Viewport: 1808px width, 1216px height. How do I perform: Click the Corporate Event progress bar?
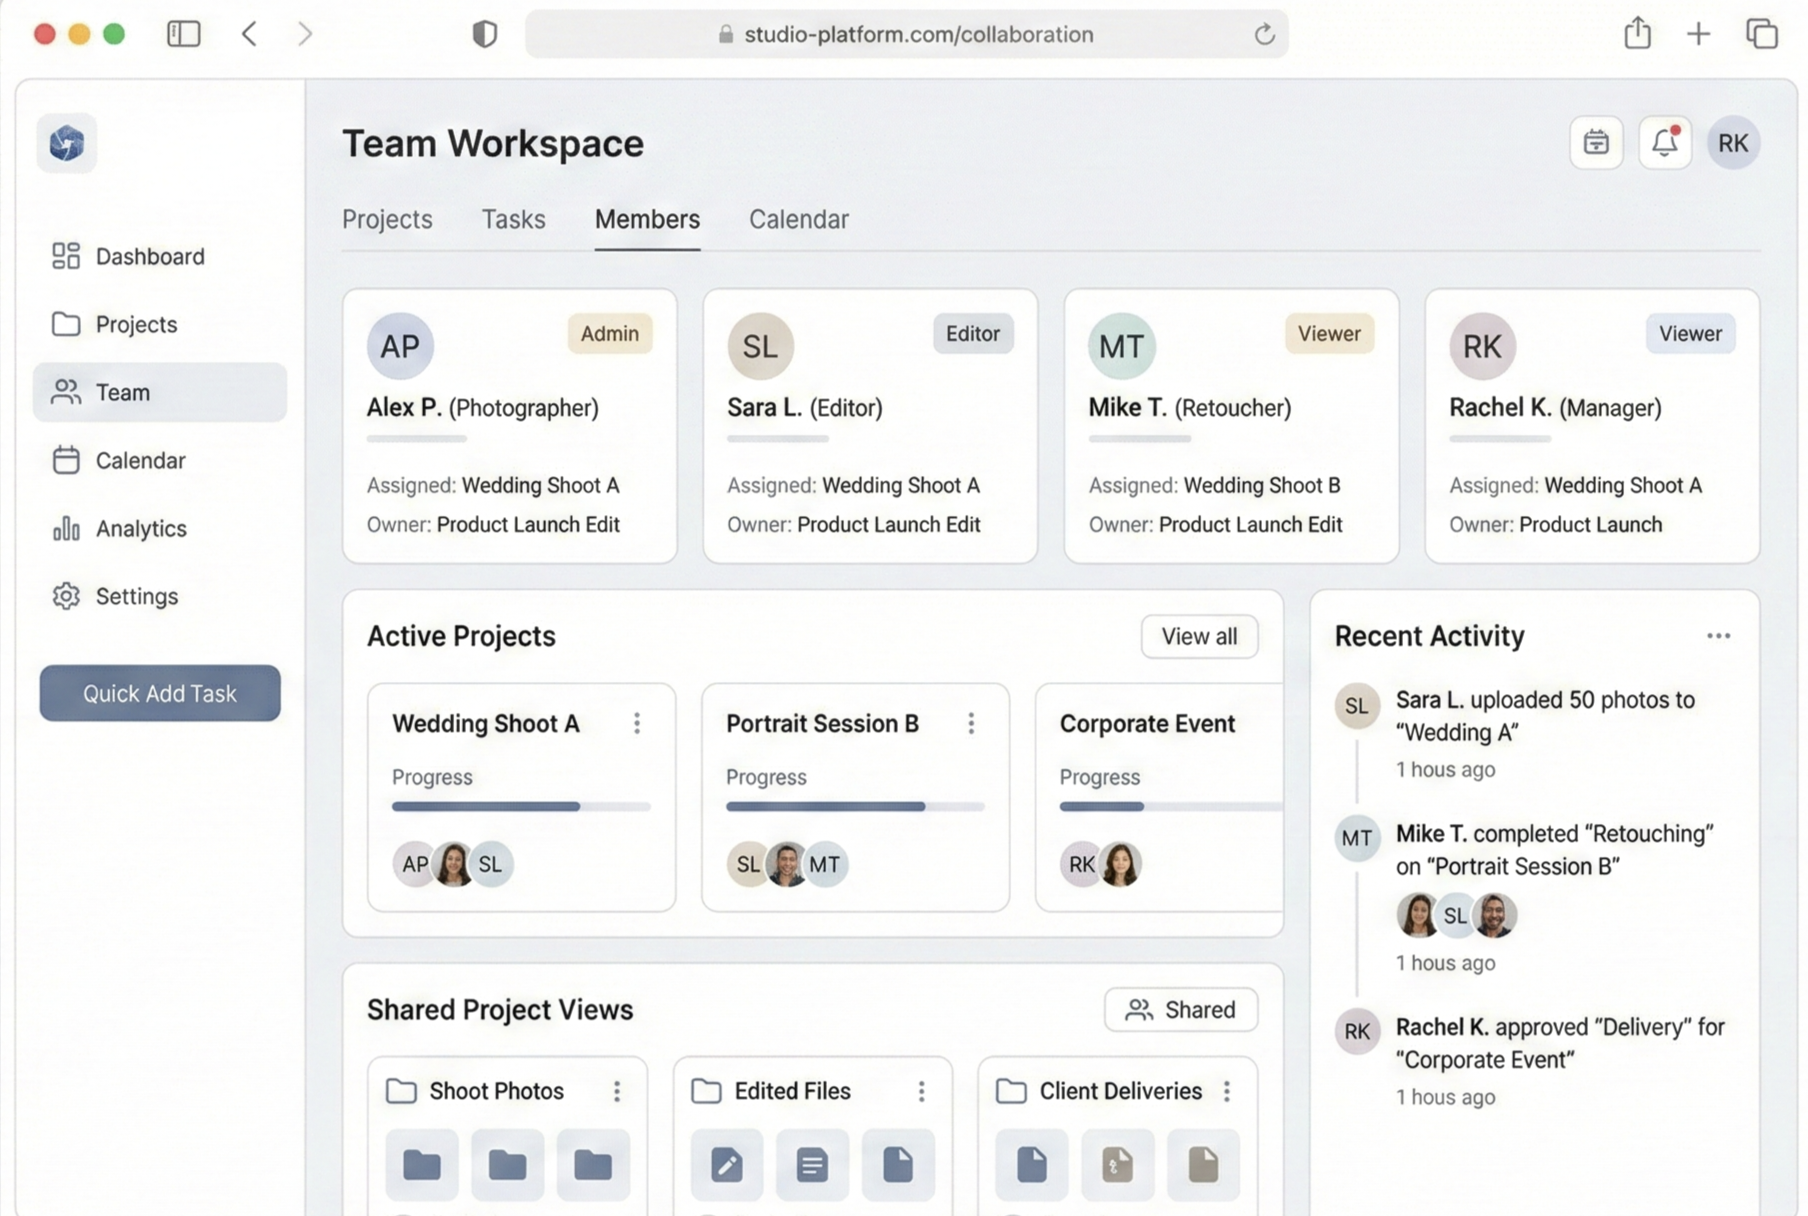pos(1170,806)
